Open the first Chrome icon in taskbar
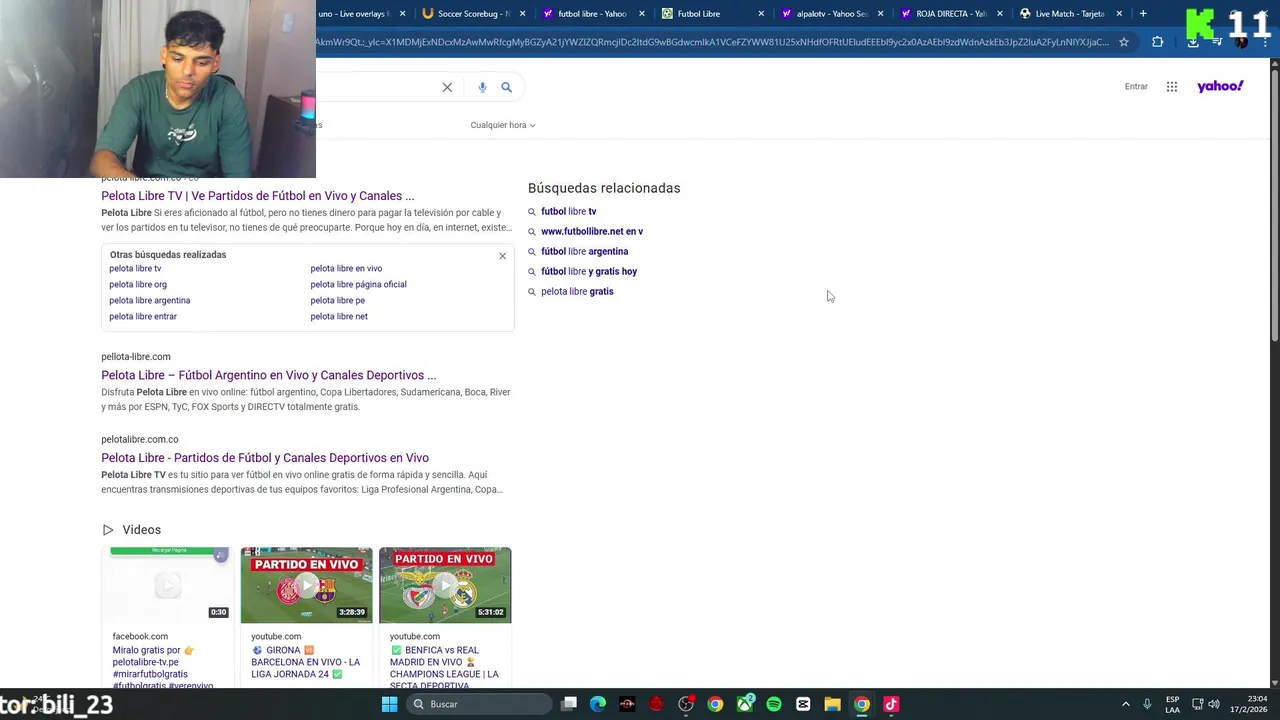This screenshot has width=1280, height=720. tap(715, 704)
